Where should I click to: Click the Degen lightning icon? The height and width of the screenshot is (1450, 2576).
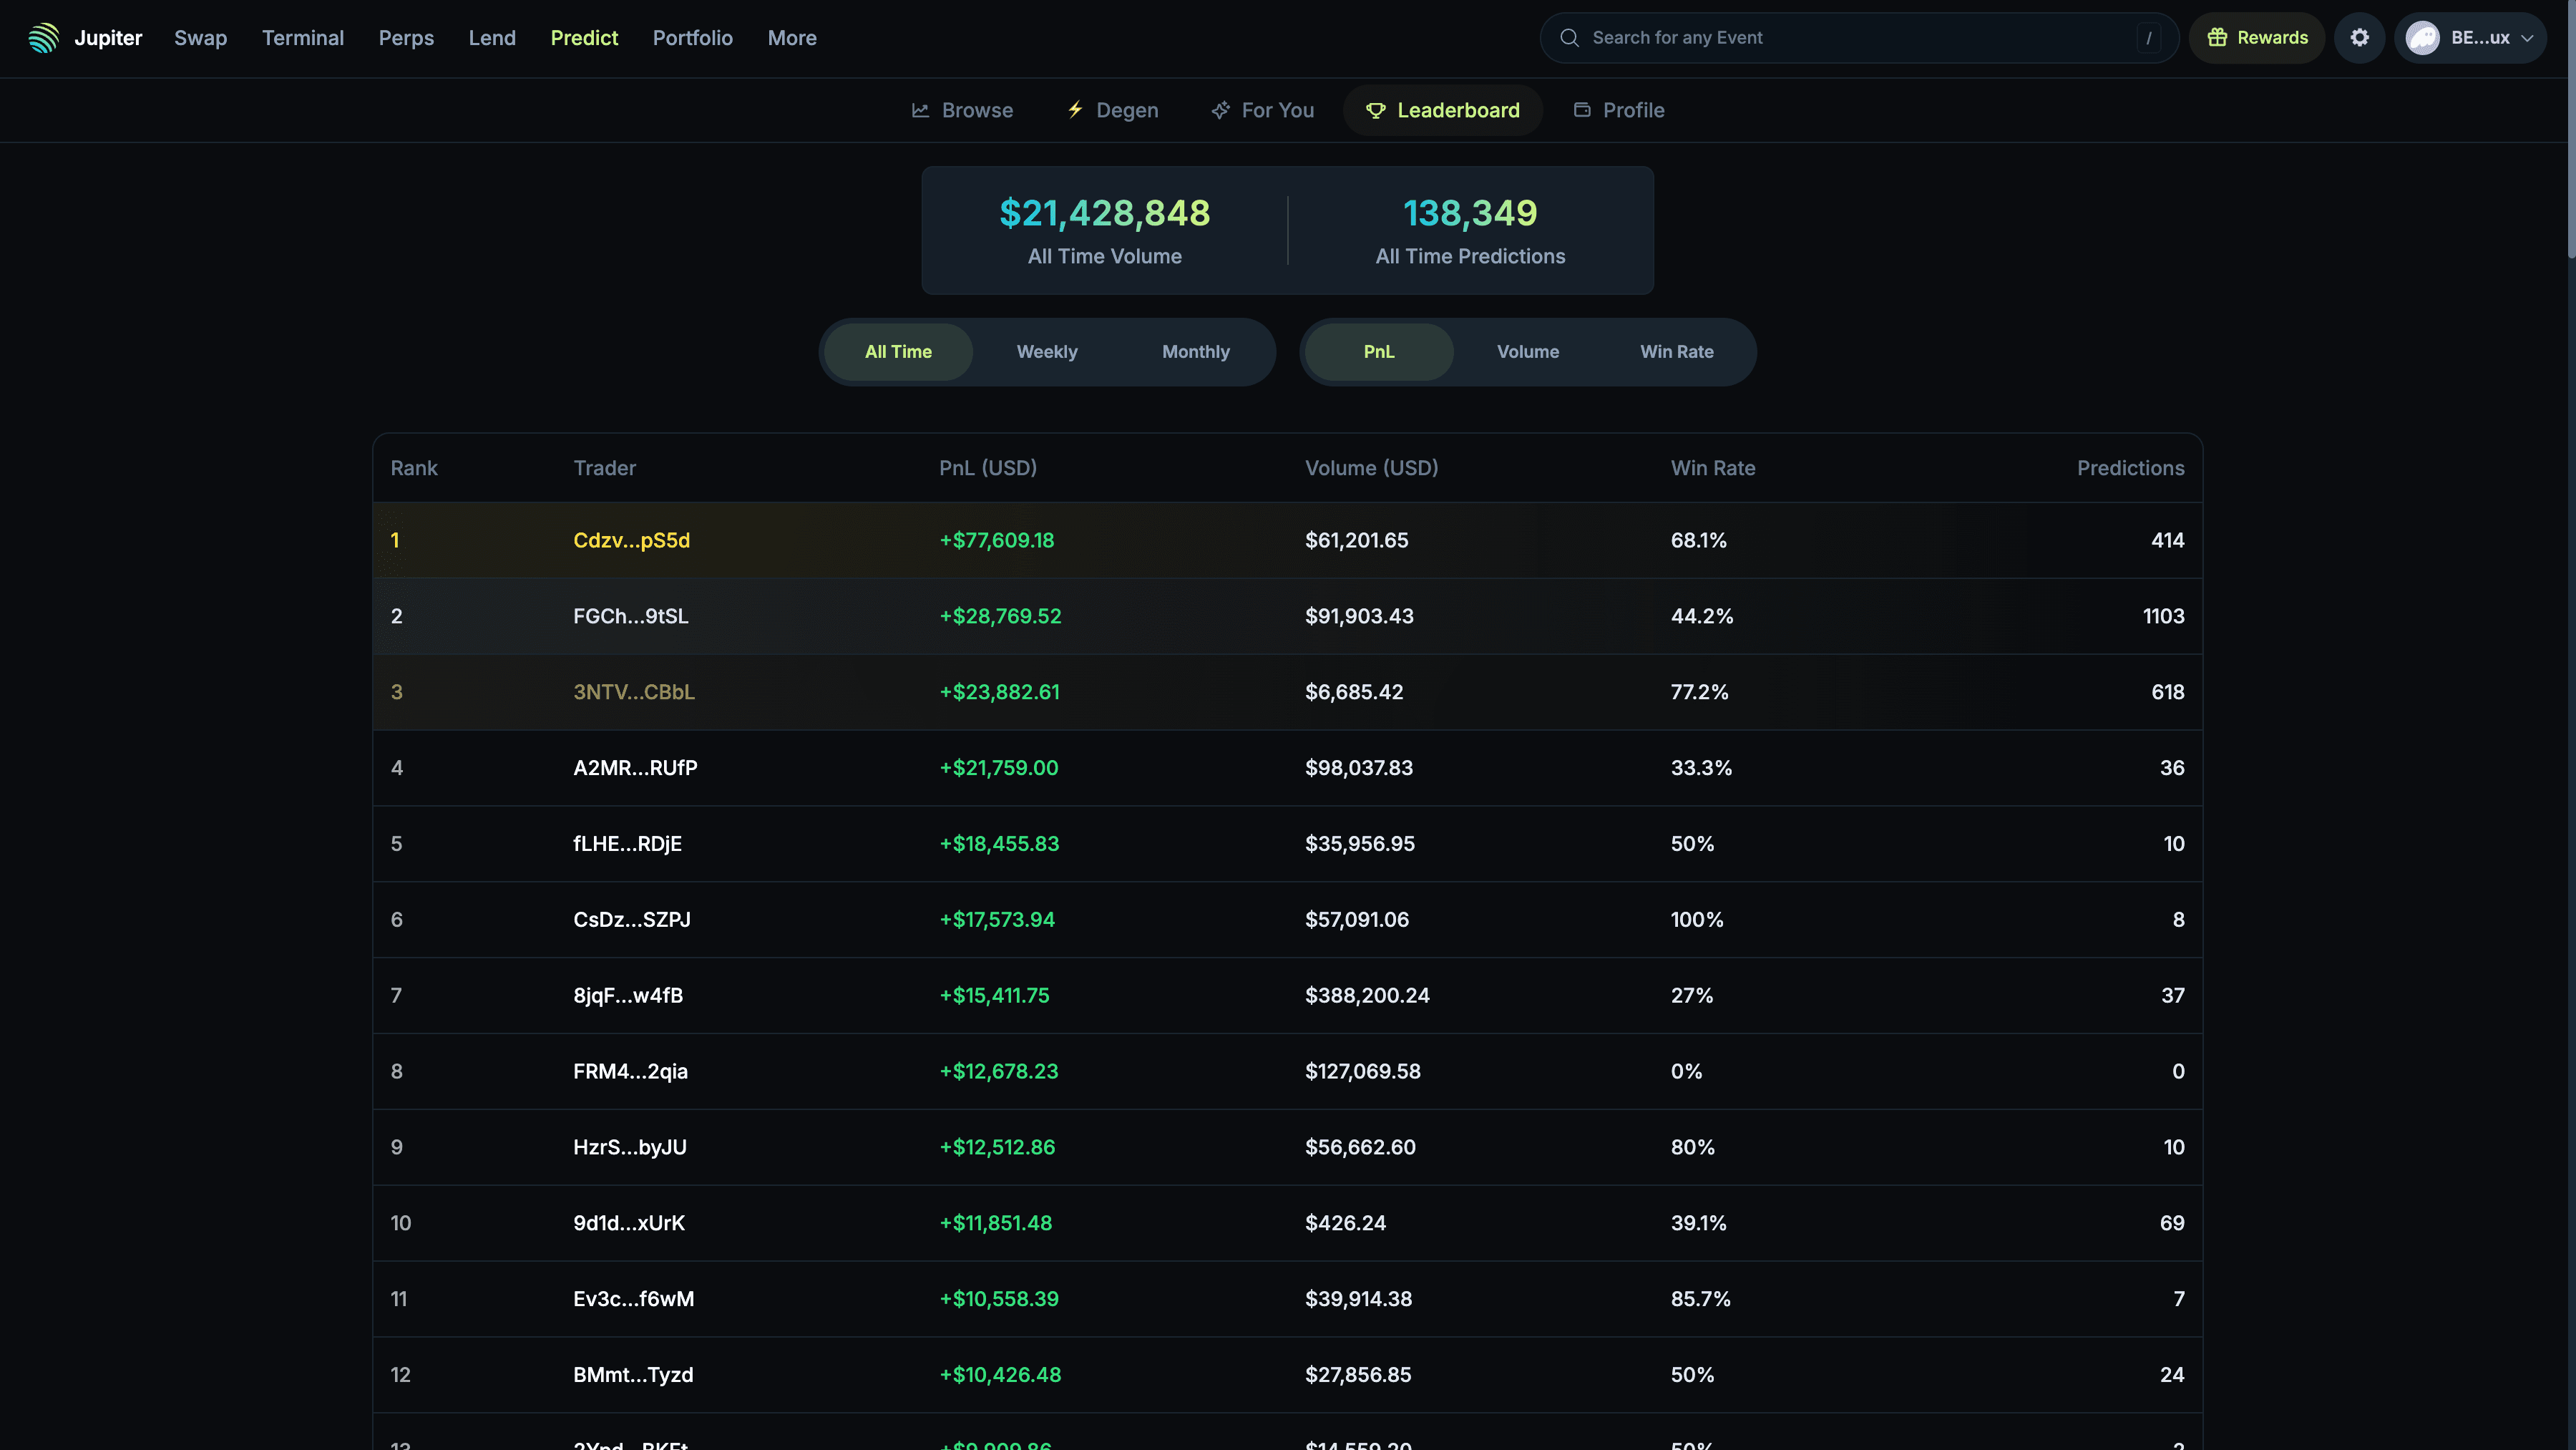pyautogui.click(x=1075, y=110)
